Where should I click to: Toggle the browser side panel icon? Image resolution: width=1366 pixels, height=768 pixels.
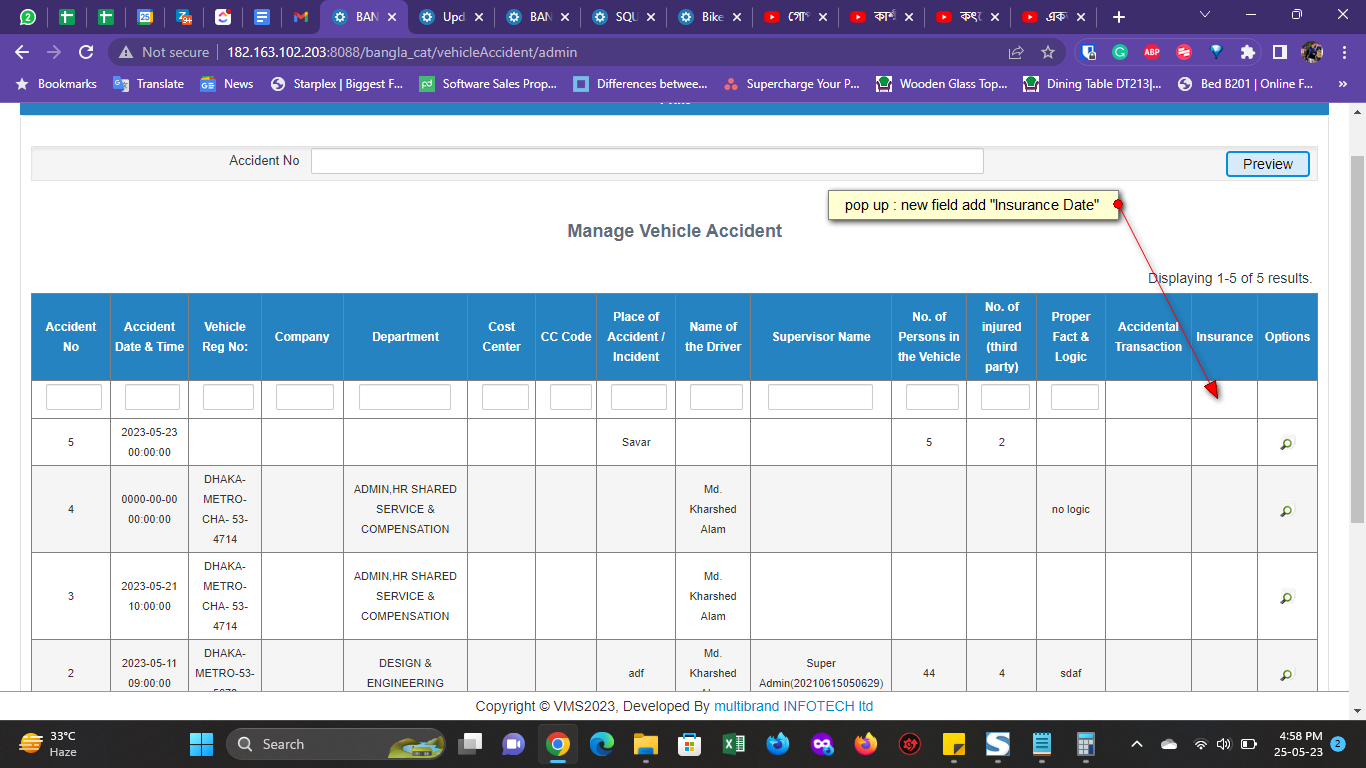point(1279,52)
